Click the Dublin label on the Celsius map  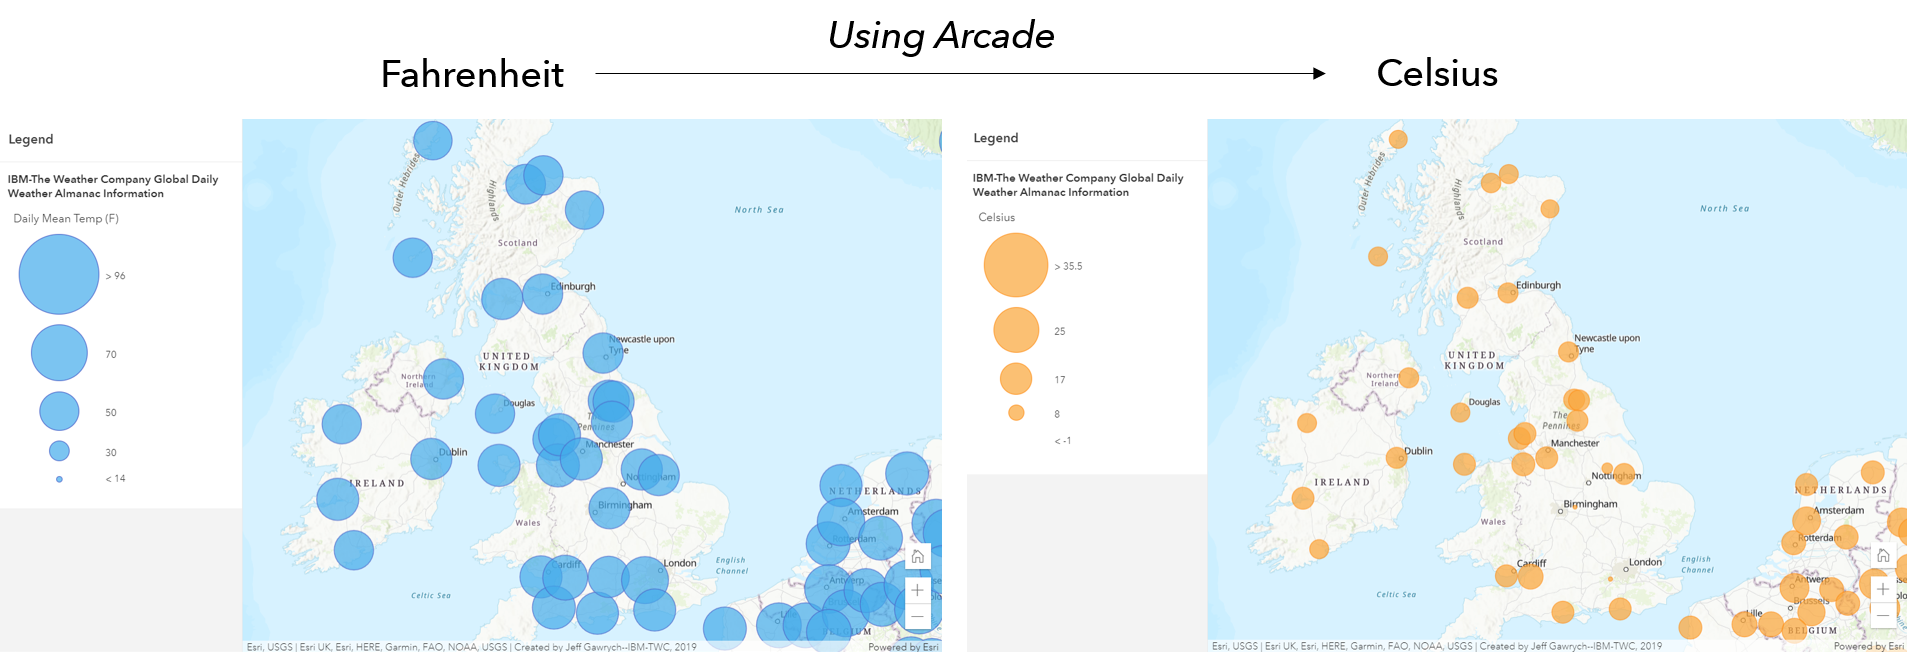tap(1418, 451)
